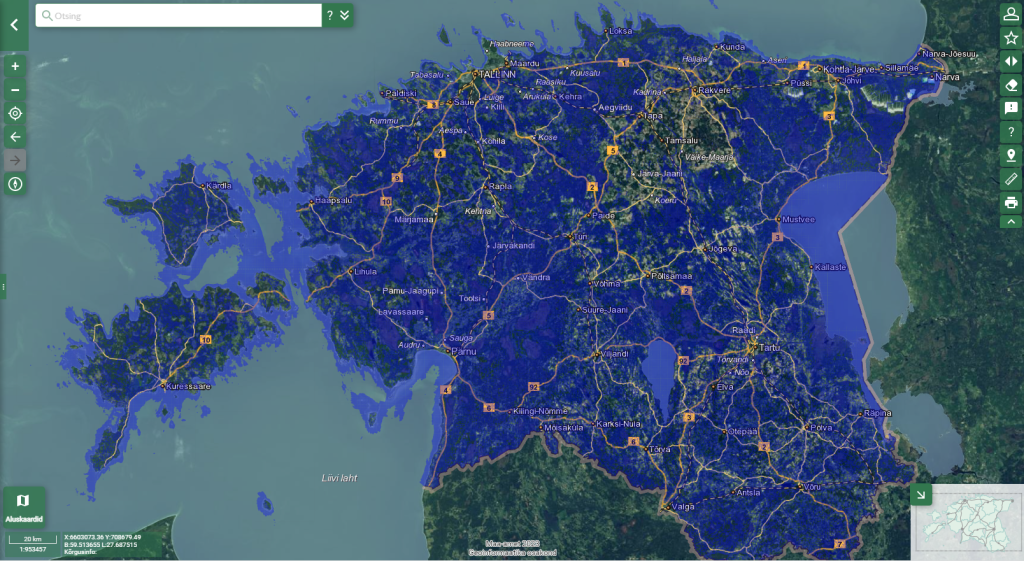Zoom in with the plus button
Screen dimensions: 1024x561
tap(15, 66)
